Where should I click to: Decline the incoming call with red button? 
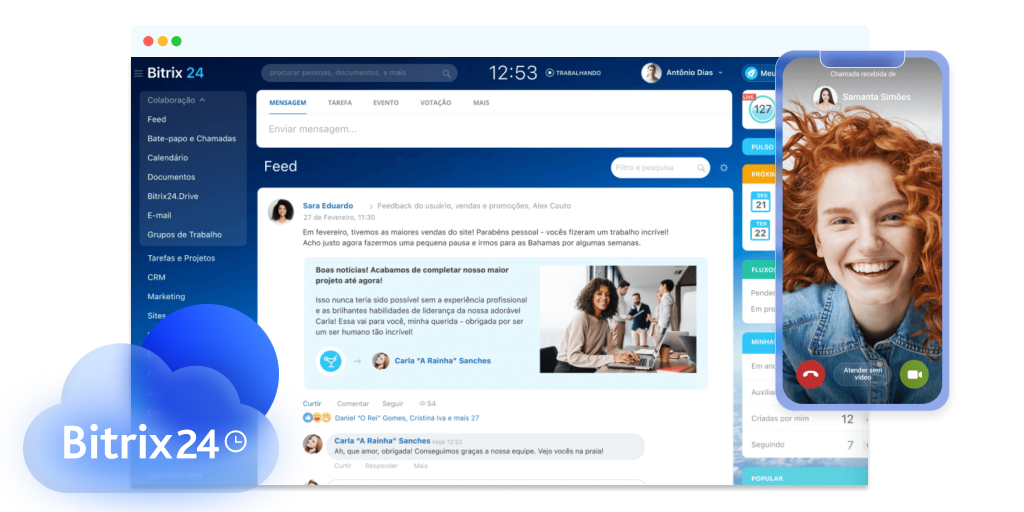pos(810,374)
